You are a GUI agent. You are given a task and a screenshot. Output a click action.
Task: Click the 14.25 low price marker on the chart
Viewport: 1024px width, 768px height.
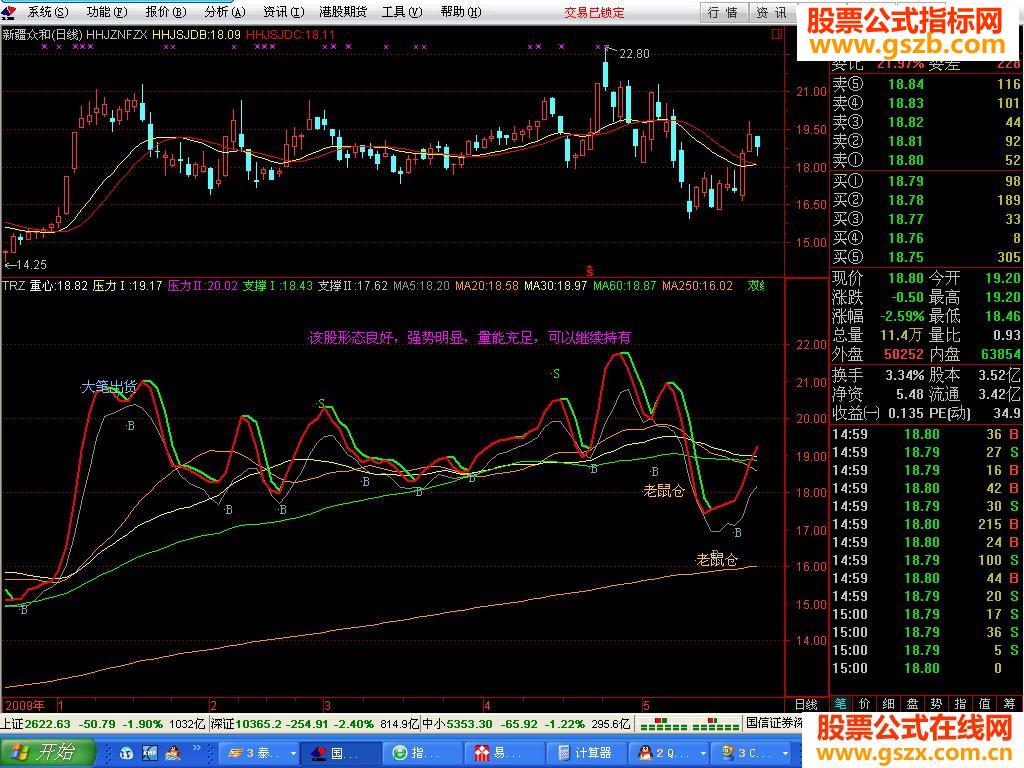point(31,264)
